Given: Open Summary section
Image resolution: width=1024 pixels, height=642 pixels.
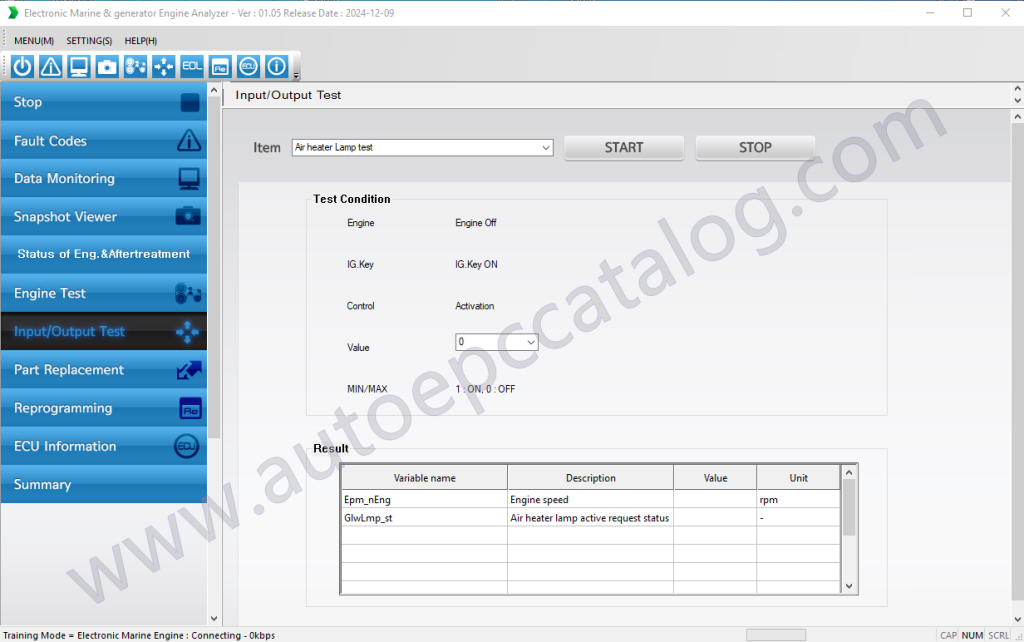Looking at the screenshot, I should click(104, 485).
